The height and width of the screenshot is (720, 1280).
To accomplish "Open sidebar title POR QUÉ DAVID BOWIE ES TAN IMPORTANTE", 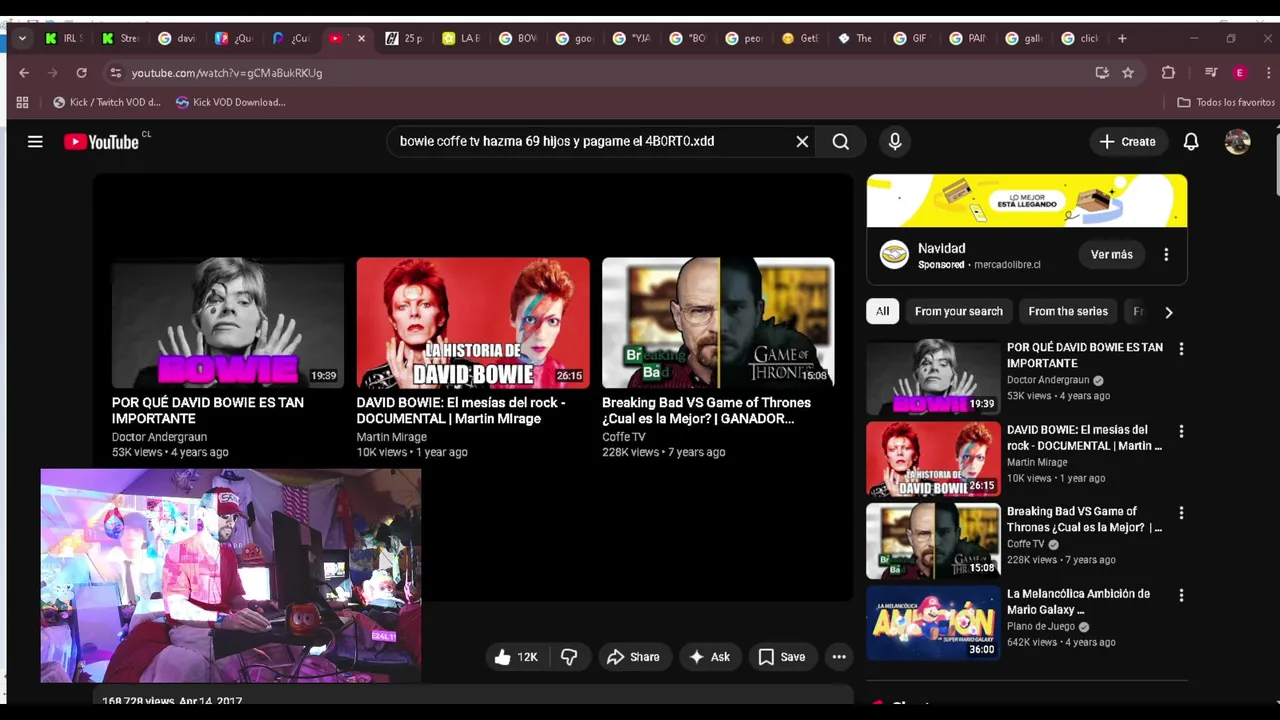I will (1085, 355).
